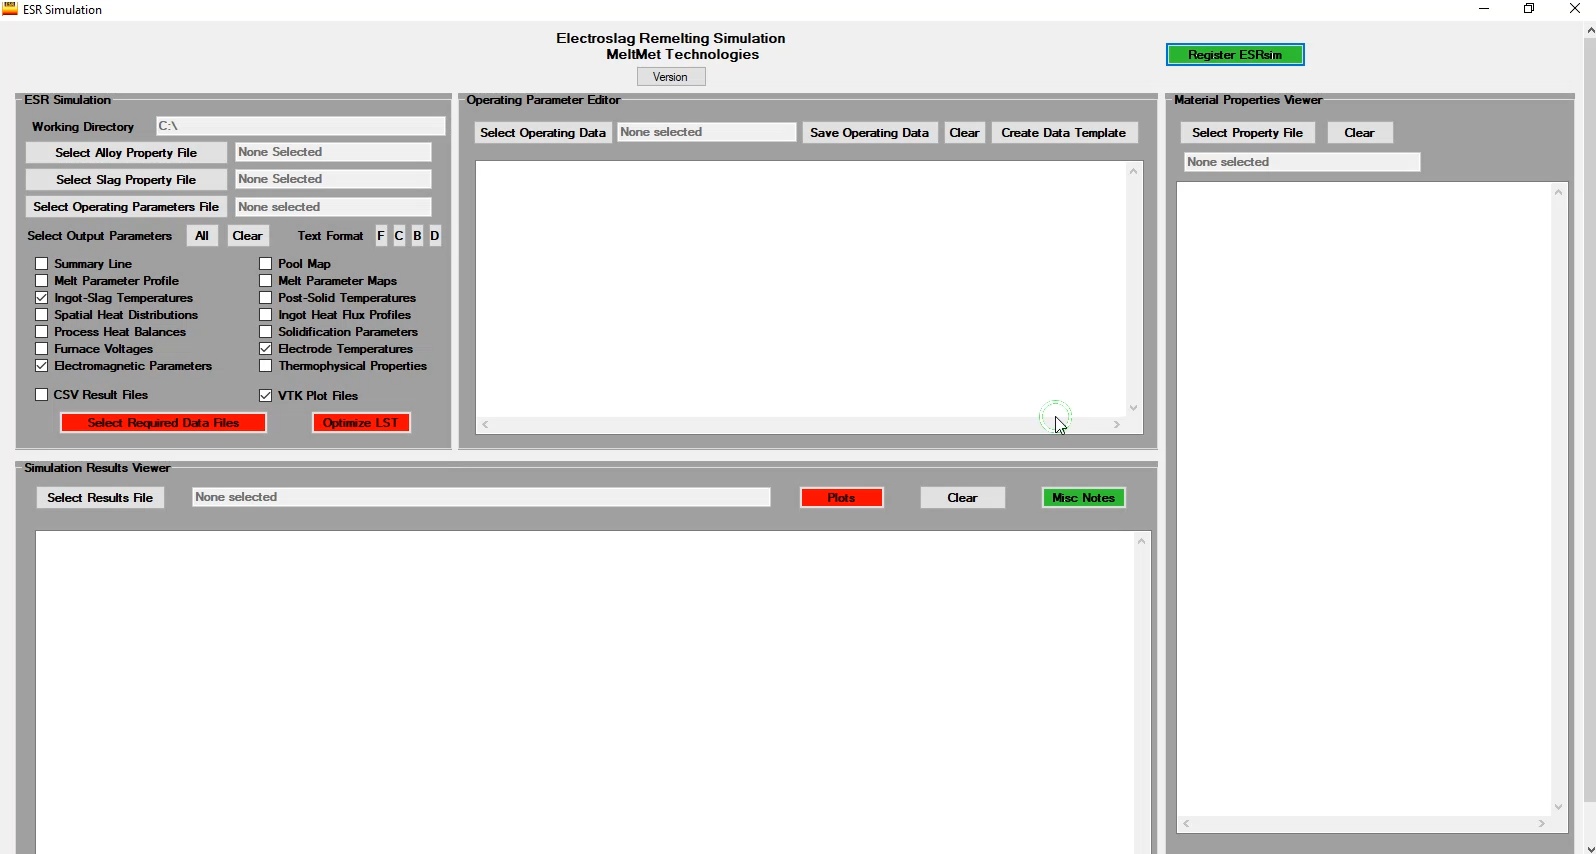Select all output parameters with All button

click(202, 236)
